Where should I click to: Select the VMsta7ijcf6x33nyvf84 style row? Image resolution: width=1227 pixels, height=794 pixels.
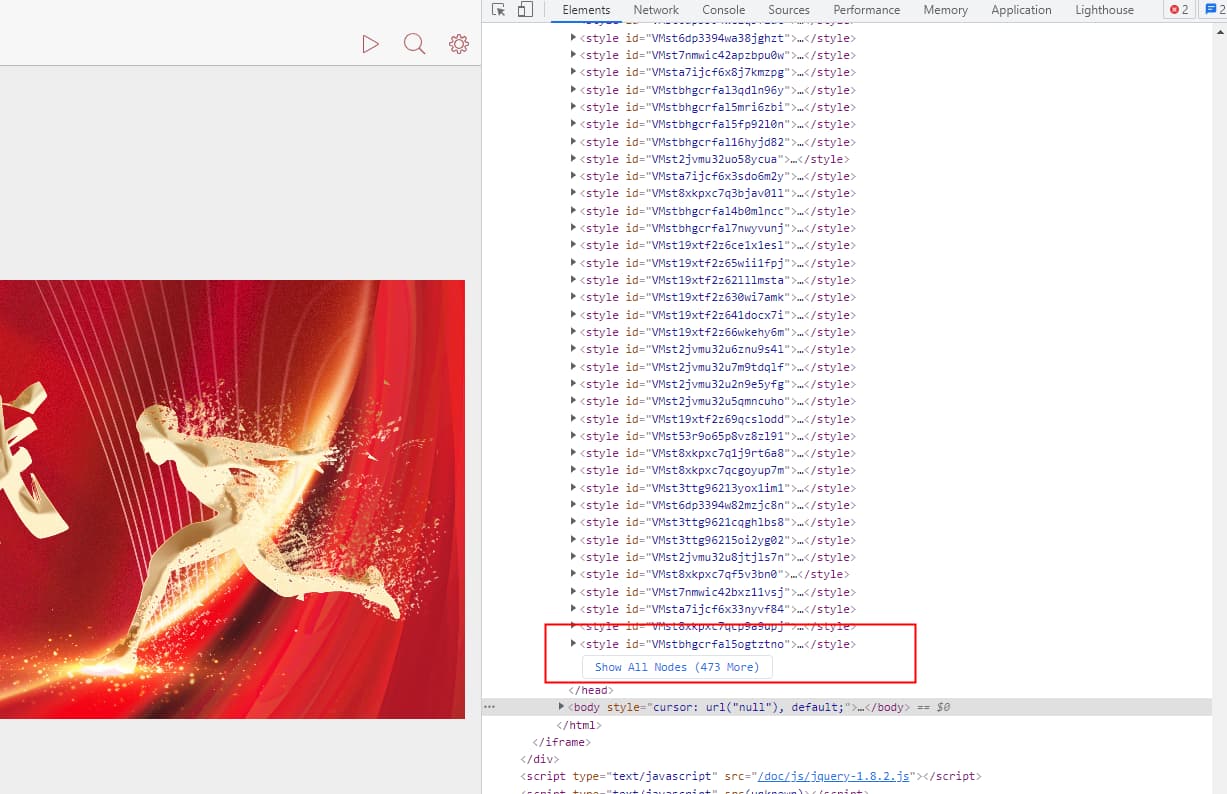pos(716,609)
